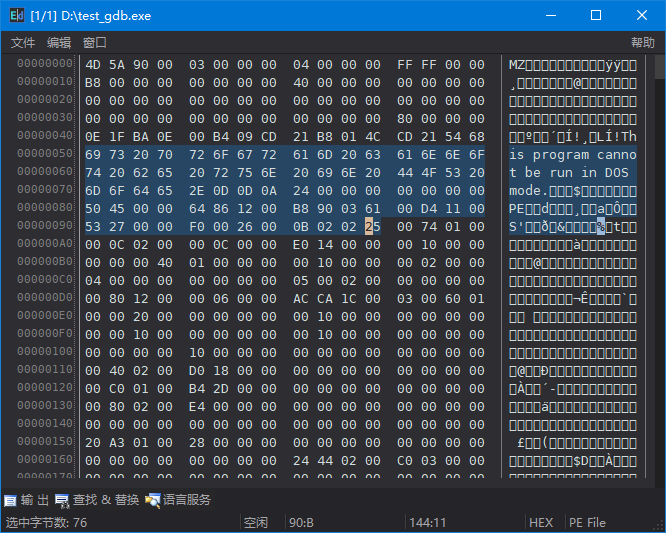Click hex byte E0 at row 000000A0
The image size is (666, 533).
pos(301,245)
